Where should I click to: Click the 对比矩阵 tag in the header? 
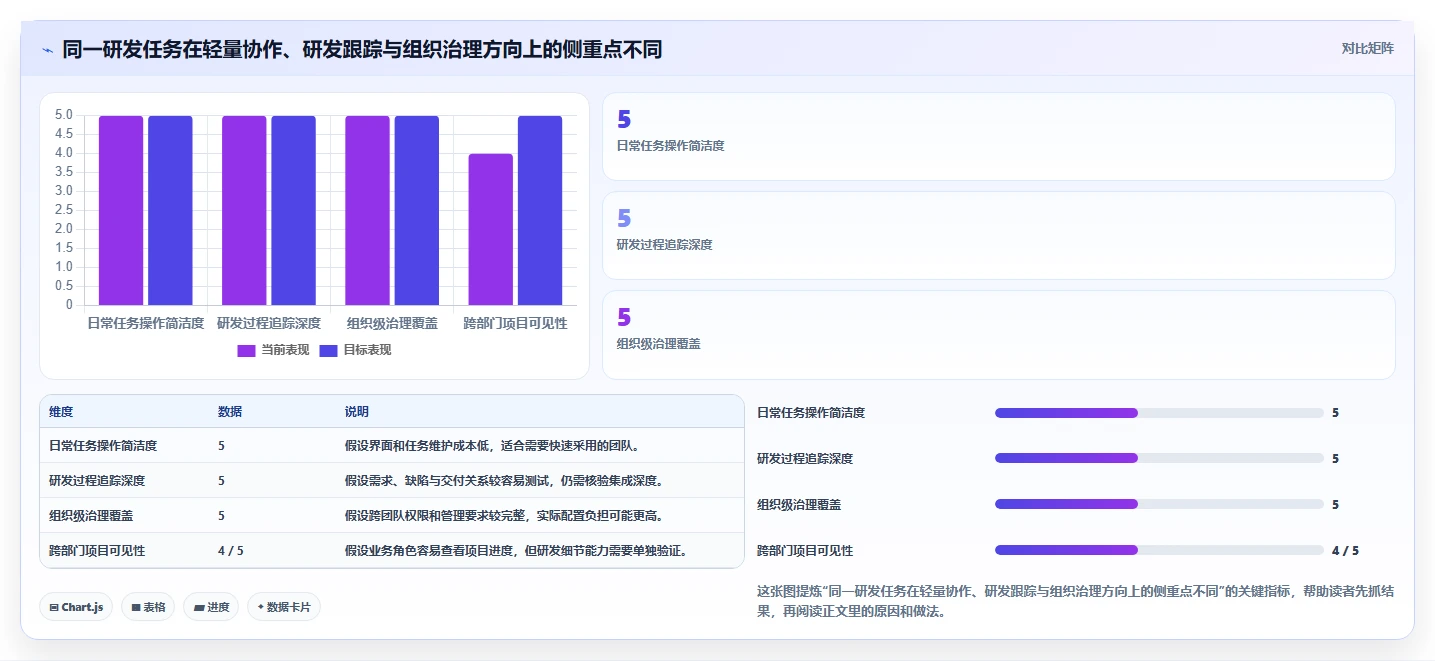click(x=1367, y=48)
